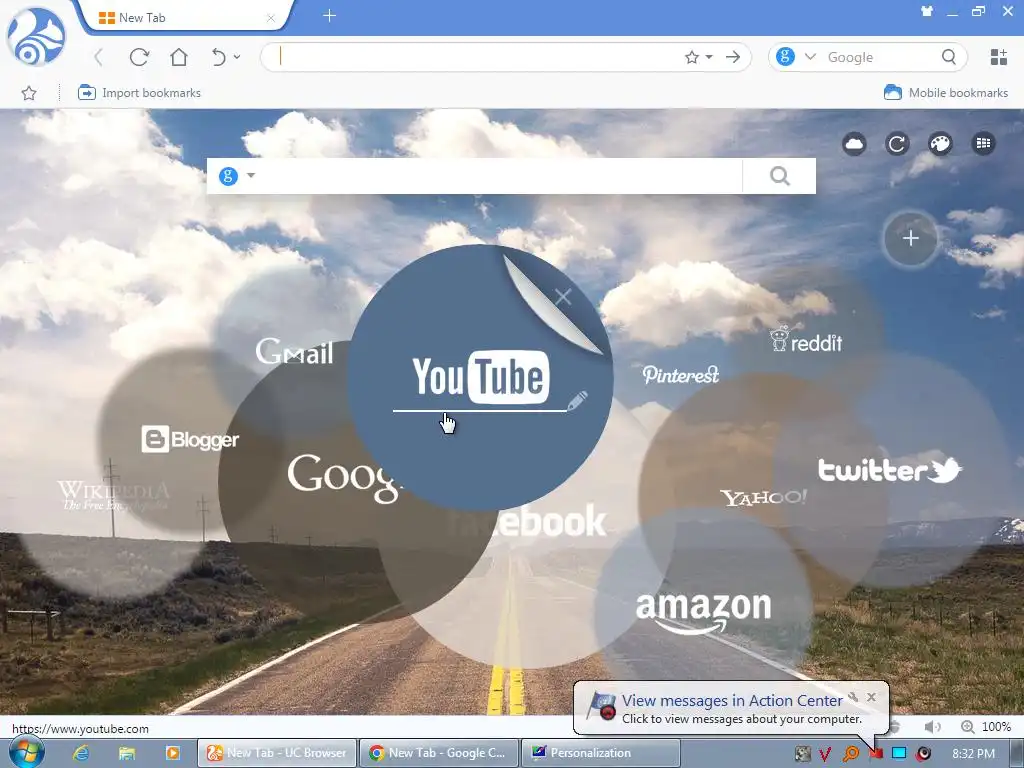Open the extensions grid icon
The height and width of the screenshot is (768, 1024).
(x=999, y=57)
